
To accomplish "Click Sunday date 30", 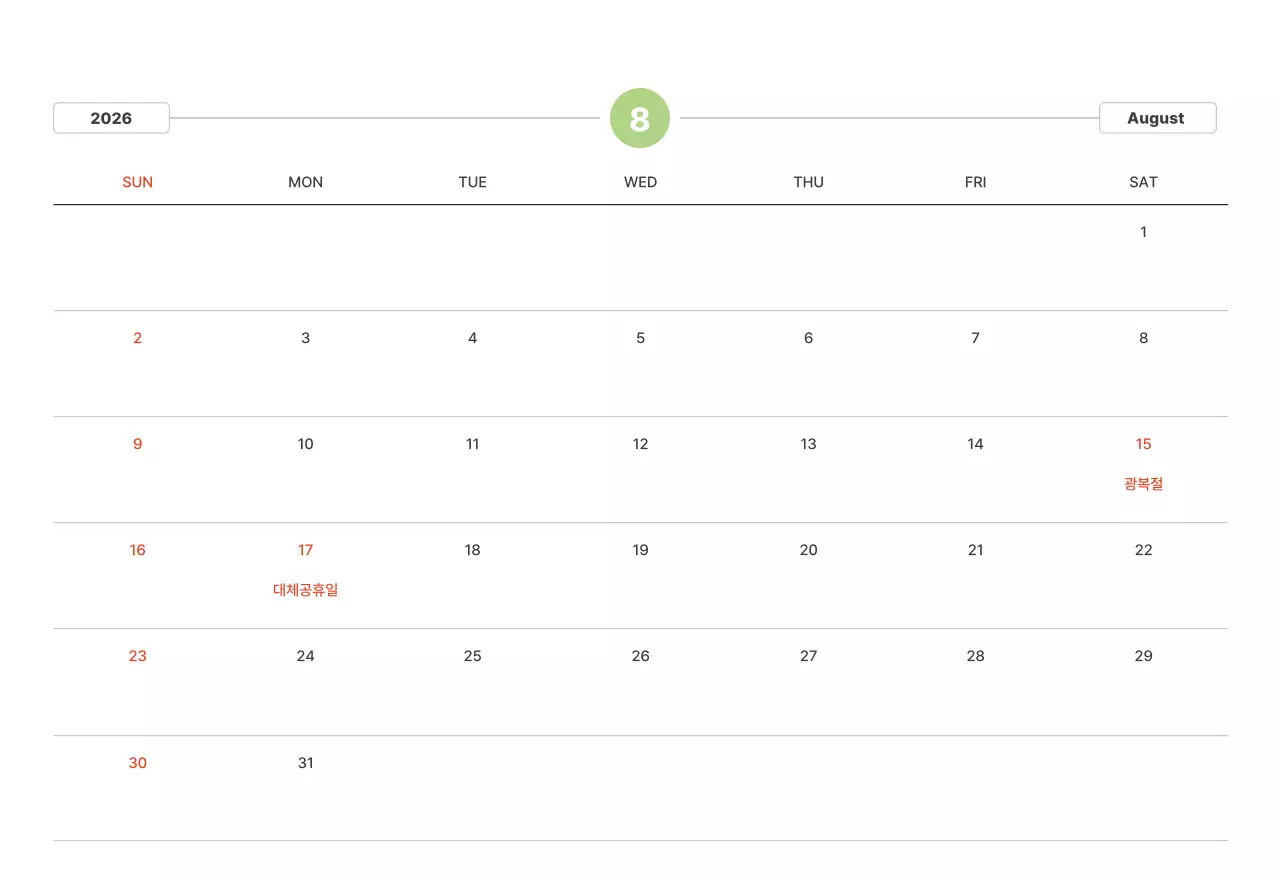I will [x=138, y=763].
